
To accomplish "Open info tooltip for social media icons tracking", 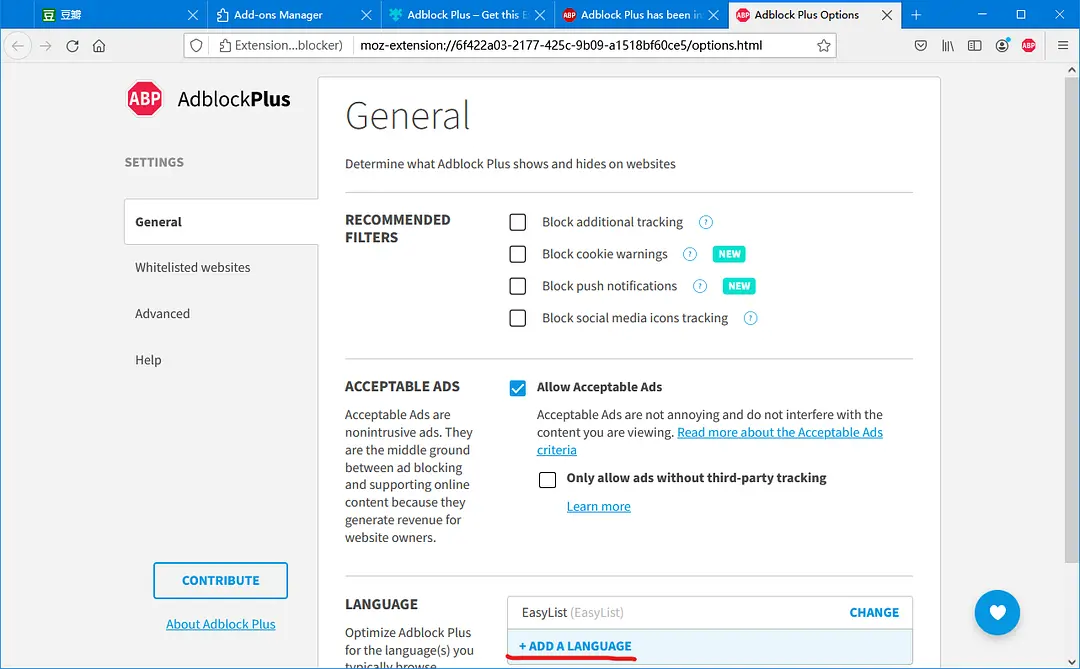I will 750,318.
